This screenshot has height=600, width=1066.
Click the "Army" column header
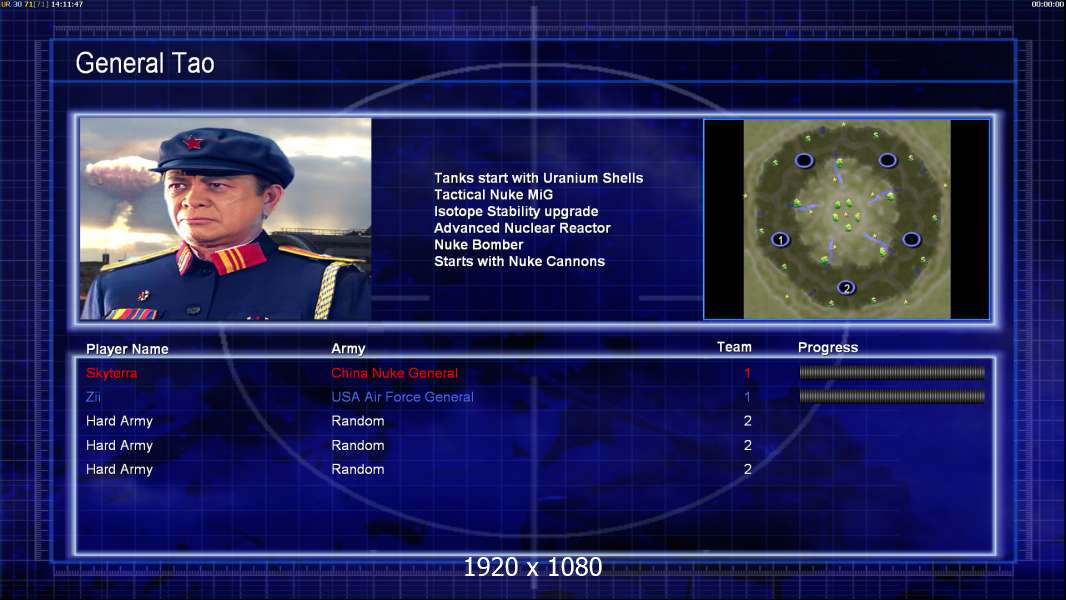(348, 349)
